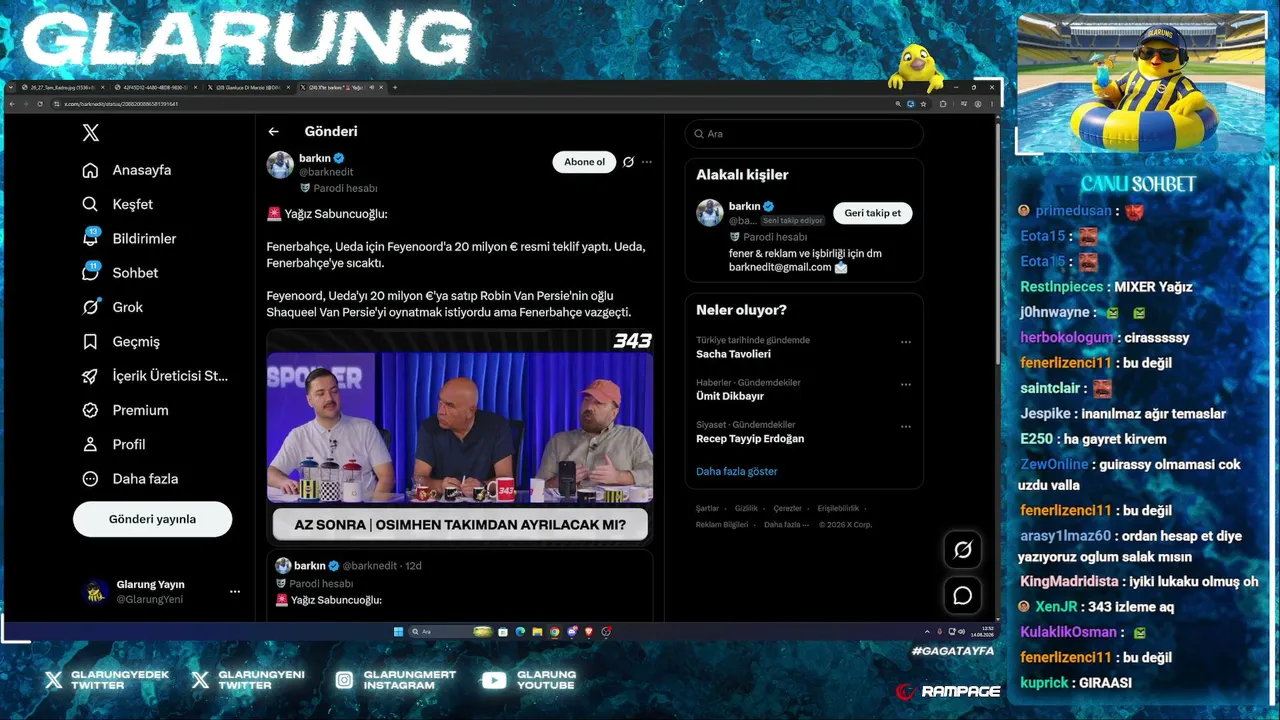Open floating chat bubble button
The image size is (1280, 720).
963,596
